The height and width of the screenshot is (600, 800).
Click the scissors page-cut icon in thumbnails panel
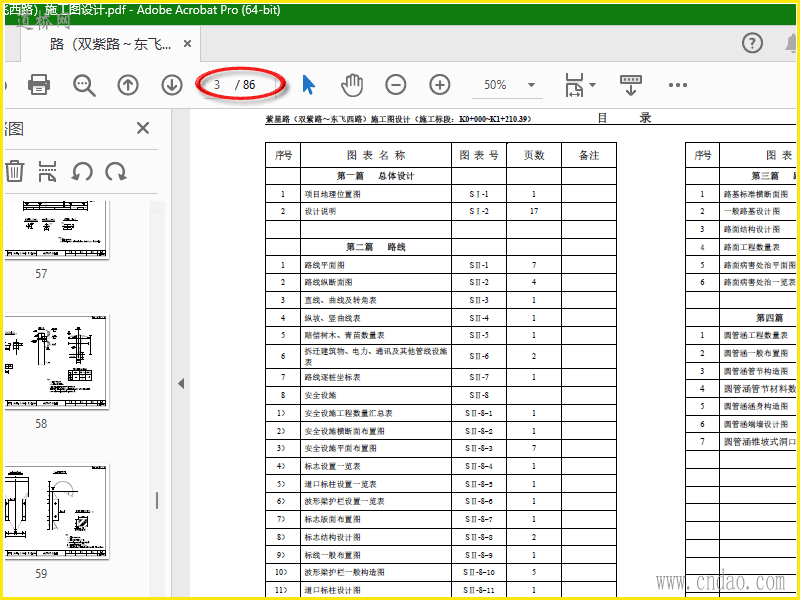tap(47, 171)
